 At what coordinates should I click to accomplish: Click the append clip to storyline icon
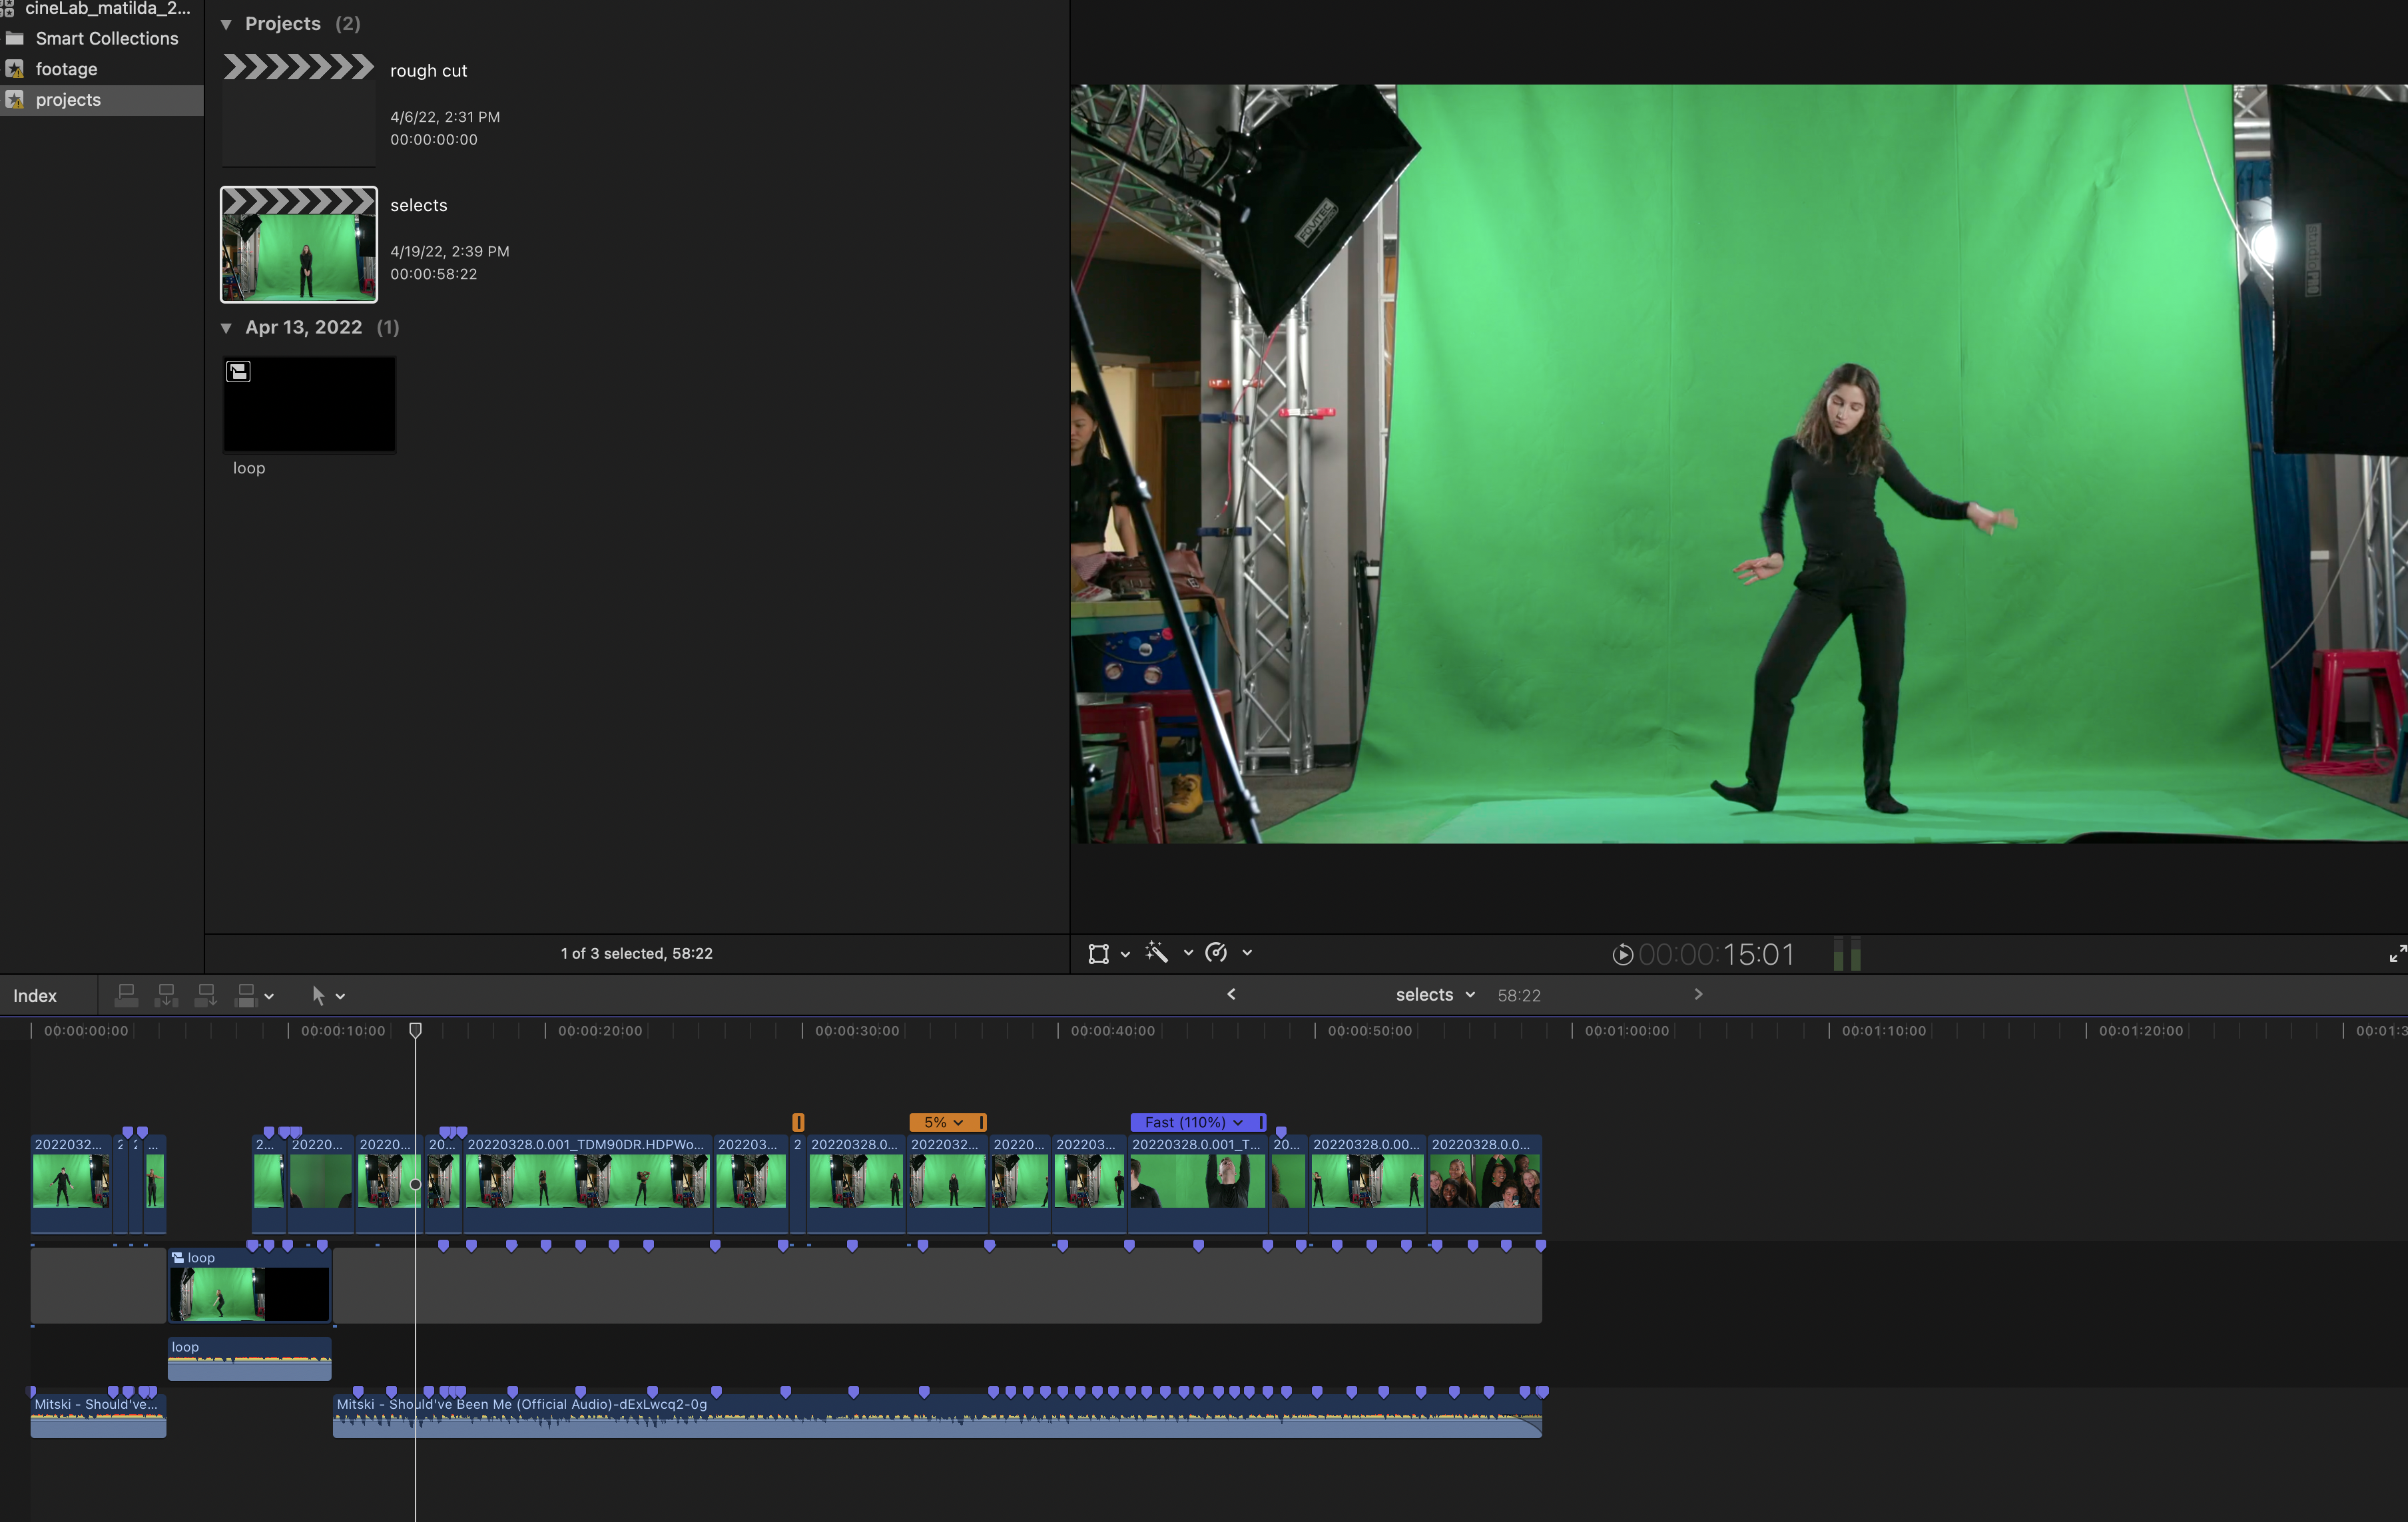click(205, 995)
